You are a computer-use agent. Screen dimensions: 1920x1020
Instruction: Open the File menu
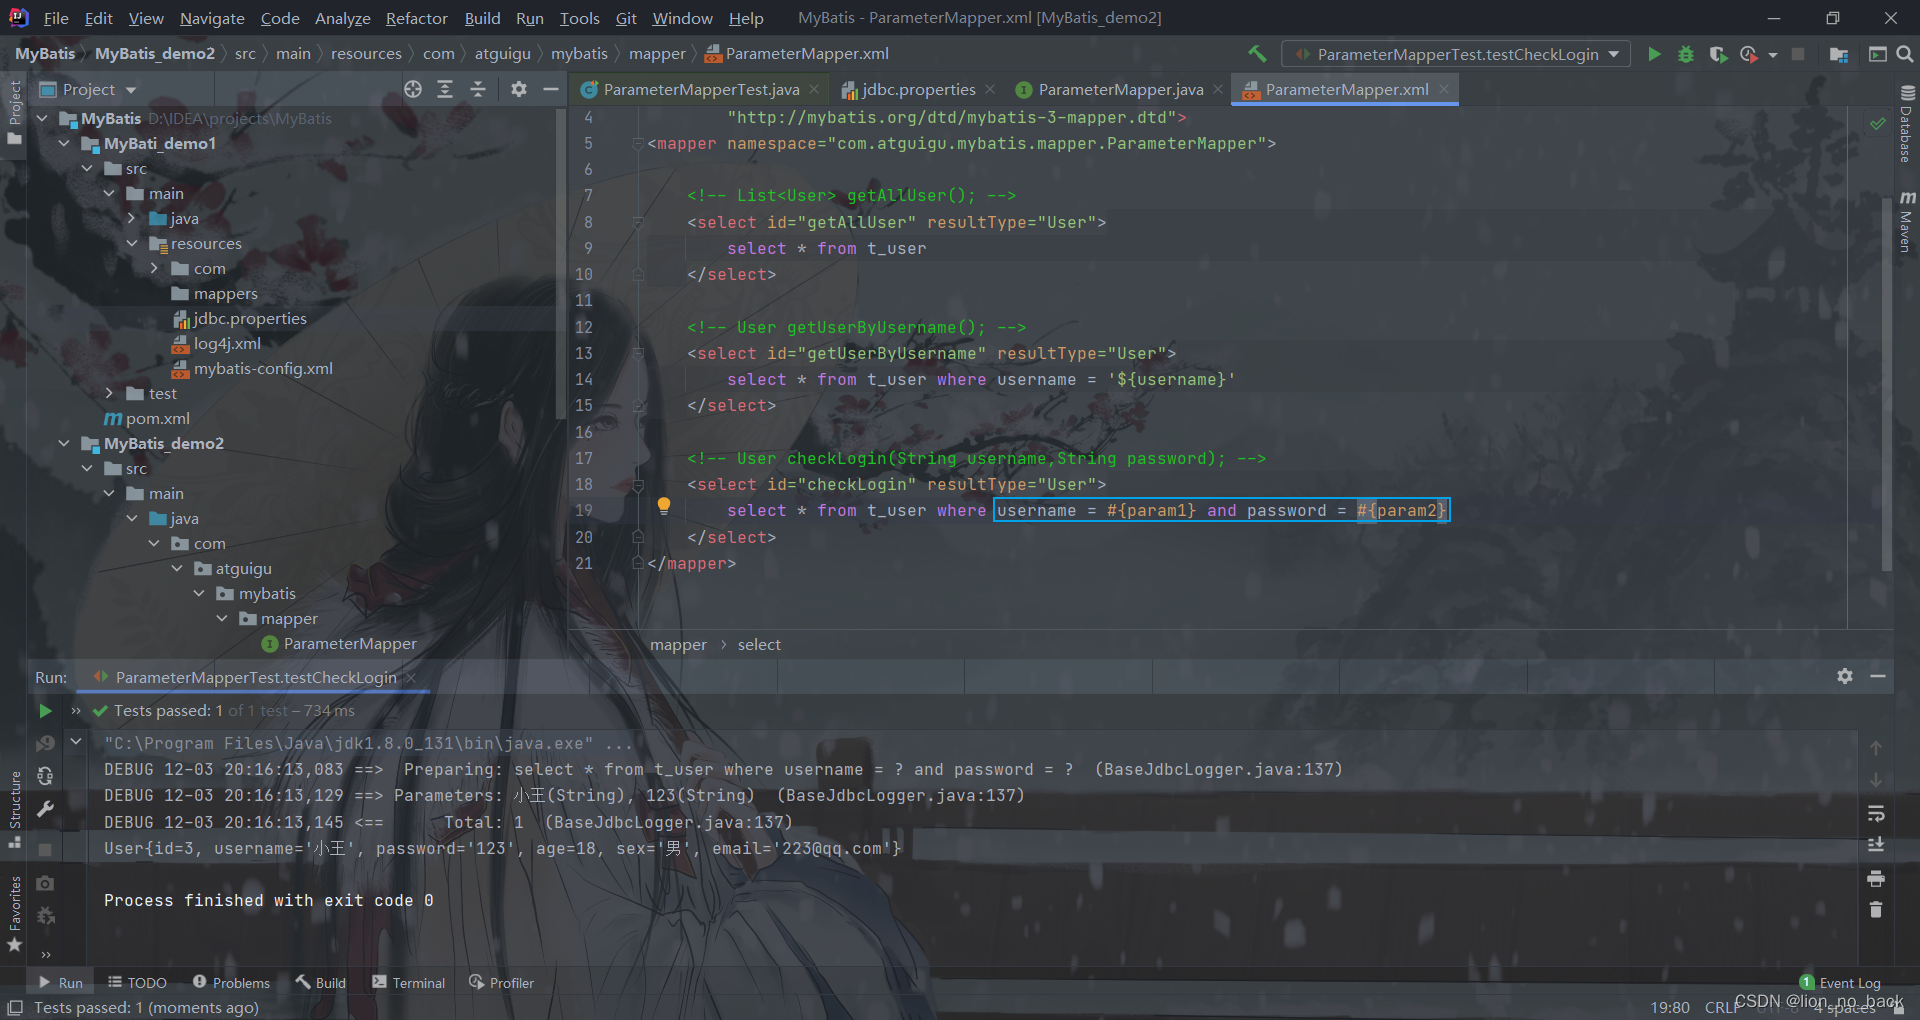pos(56,18)
